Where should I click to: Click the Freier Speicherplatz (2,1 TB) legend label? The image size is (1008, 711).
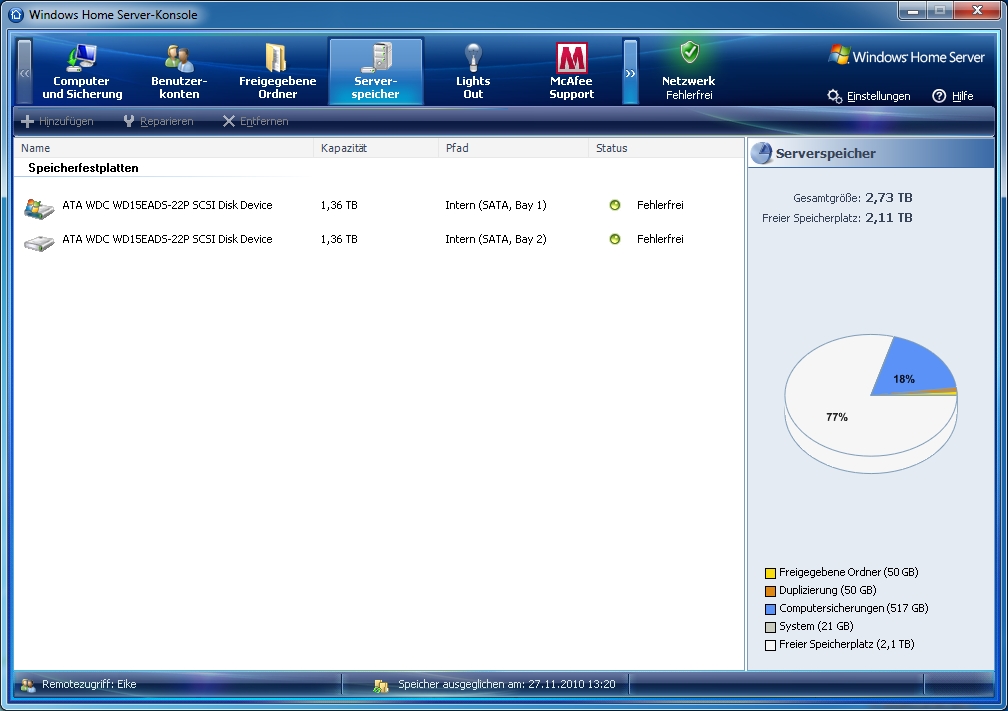pos(847,644)
